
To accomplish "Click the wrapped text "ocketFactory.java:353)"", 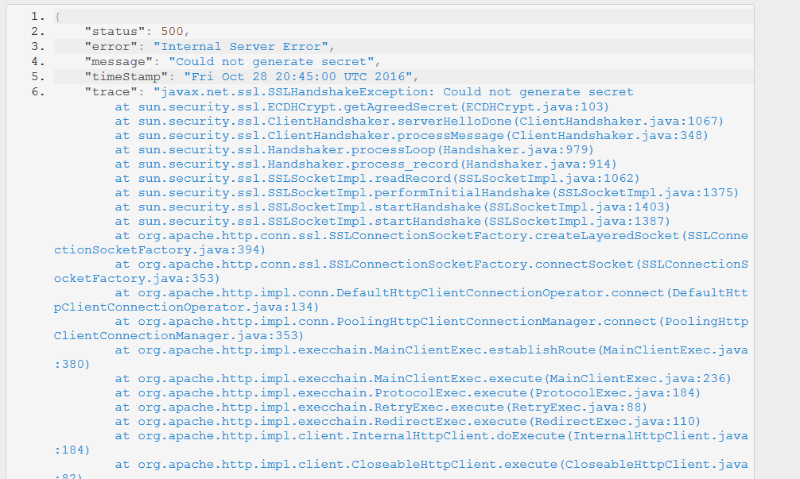I will 137,279.
